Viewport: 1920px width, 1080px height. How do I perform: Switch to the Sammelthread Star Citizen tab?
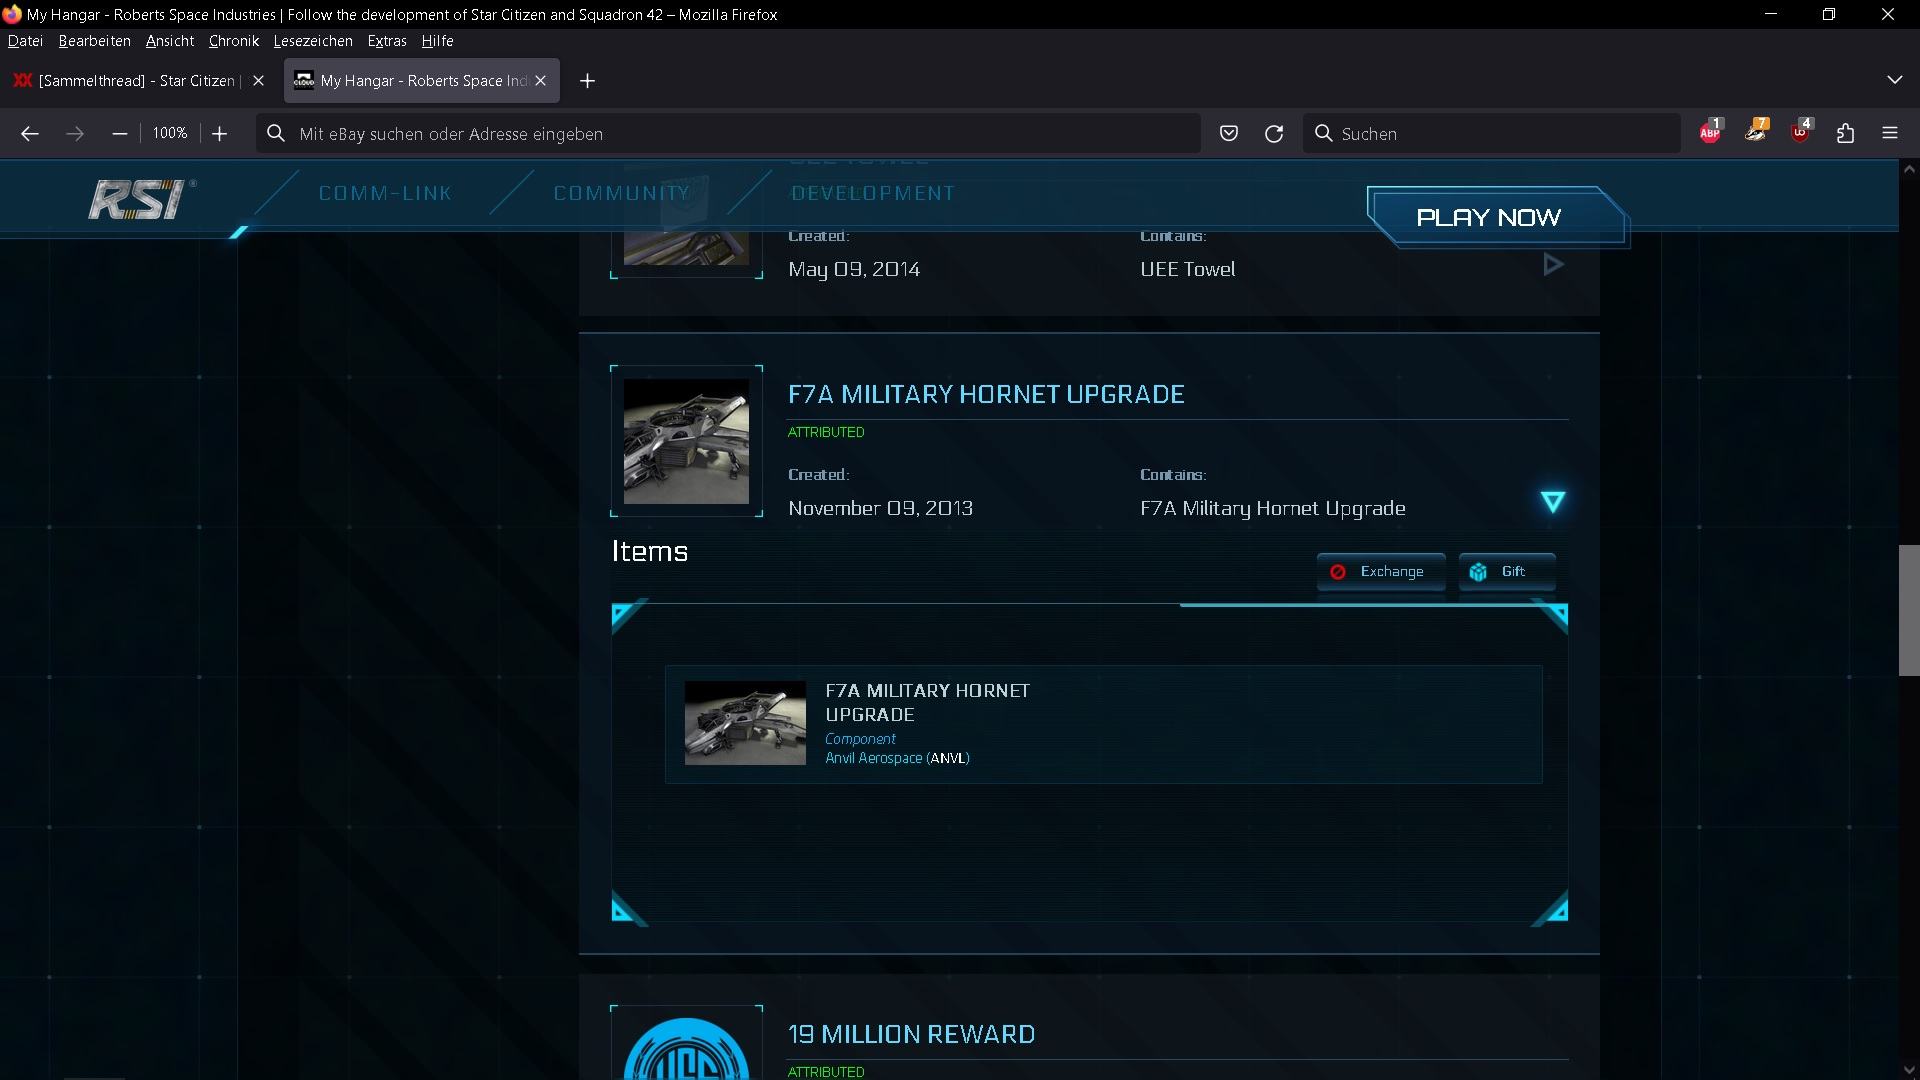coord(140,81)
